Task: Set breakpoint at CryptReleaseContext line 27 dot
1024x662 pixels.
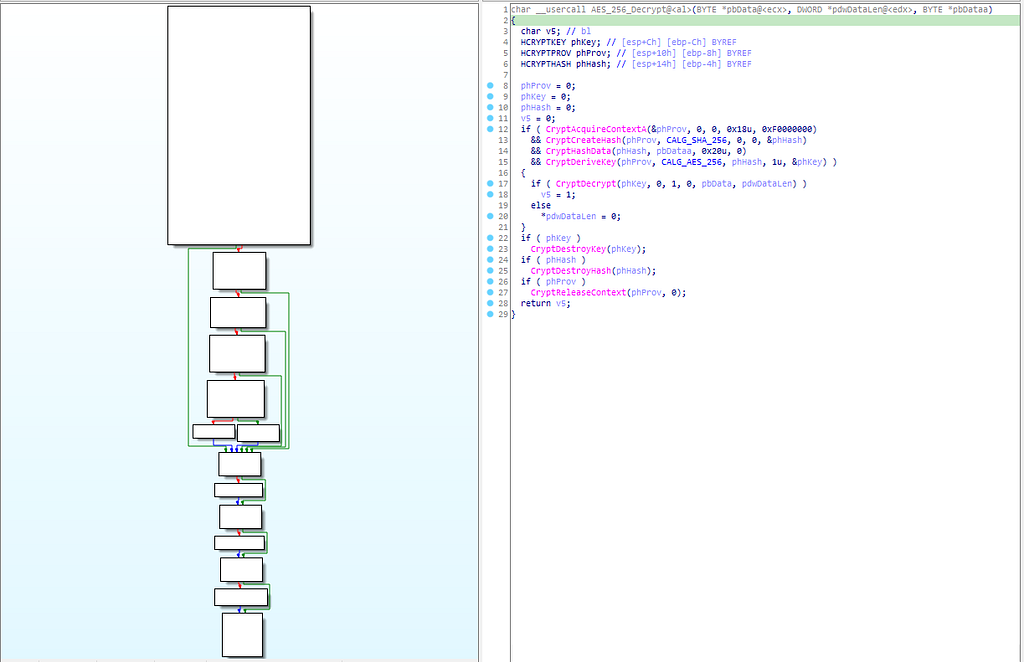Action: pyautogui.click(x=490, y=292)
